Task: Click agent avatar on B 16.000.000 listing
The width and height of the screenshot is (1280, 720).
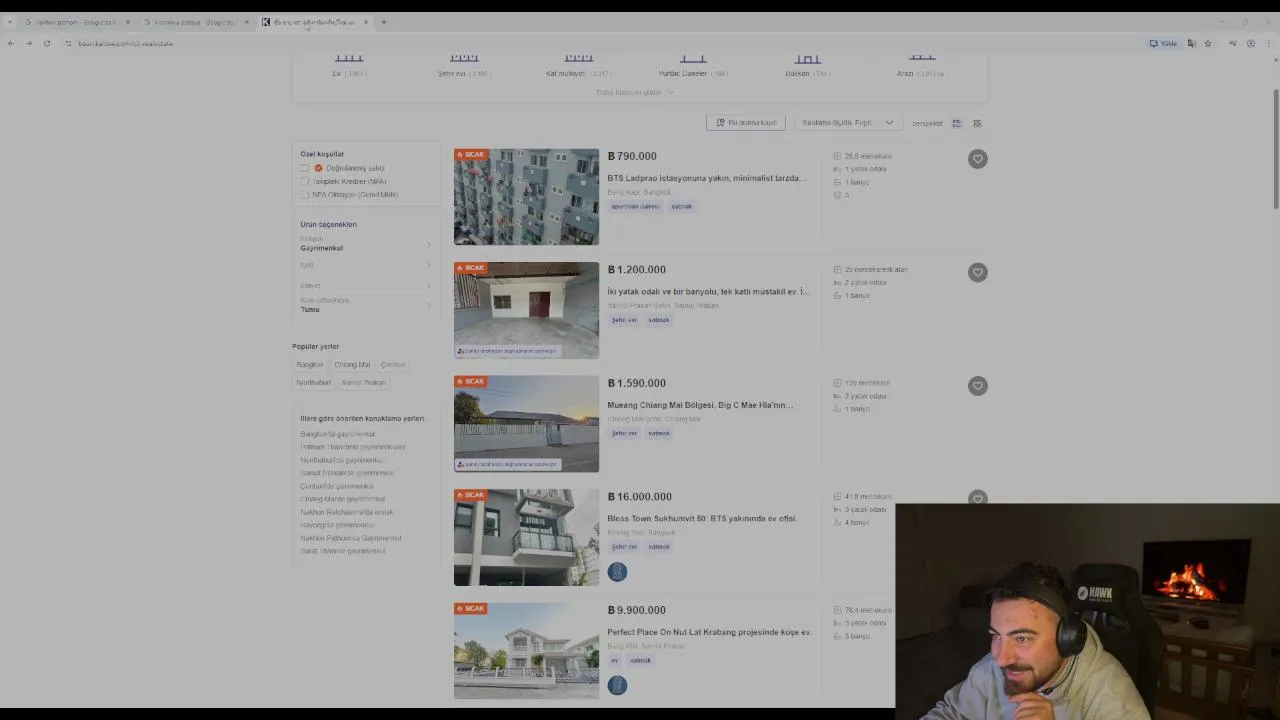Action: pyautogui.click(x=617, y=571)
